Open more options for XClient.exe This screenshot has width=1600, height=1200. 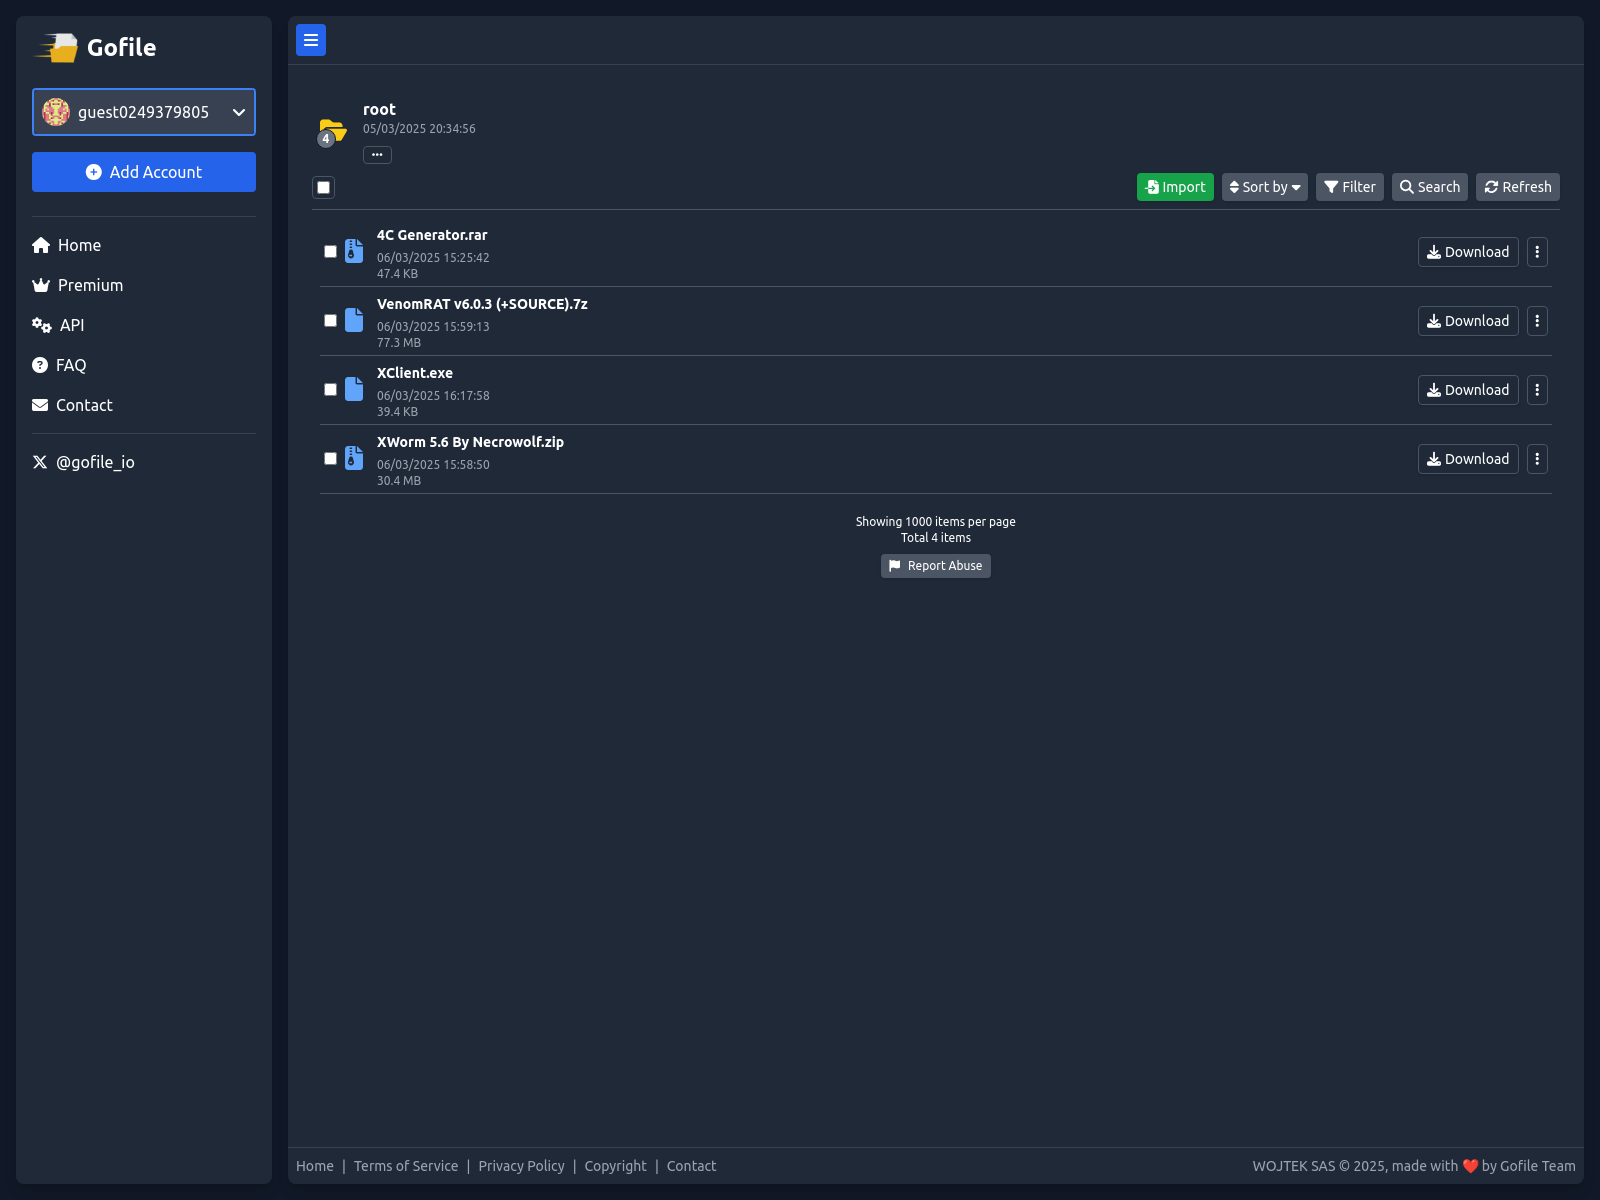coord(1537,390)
